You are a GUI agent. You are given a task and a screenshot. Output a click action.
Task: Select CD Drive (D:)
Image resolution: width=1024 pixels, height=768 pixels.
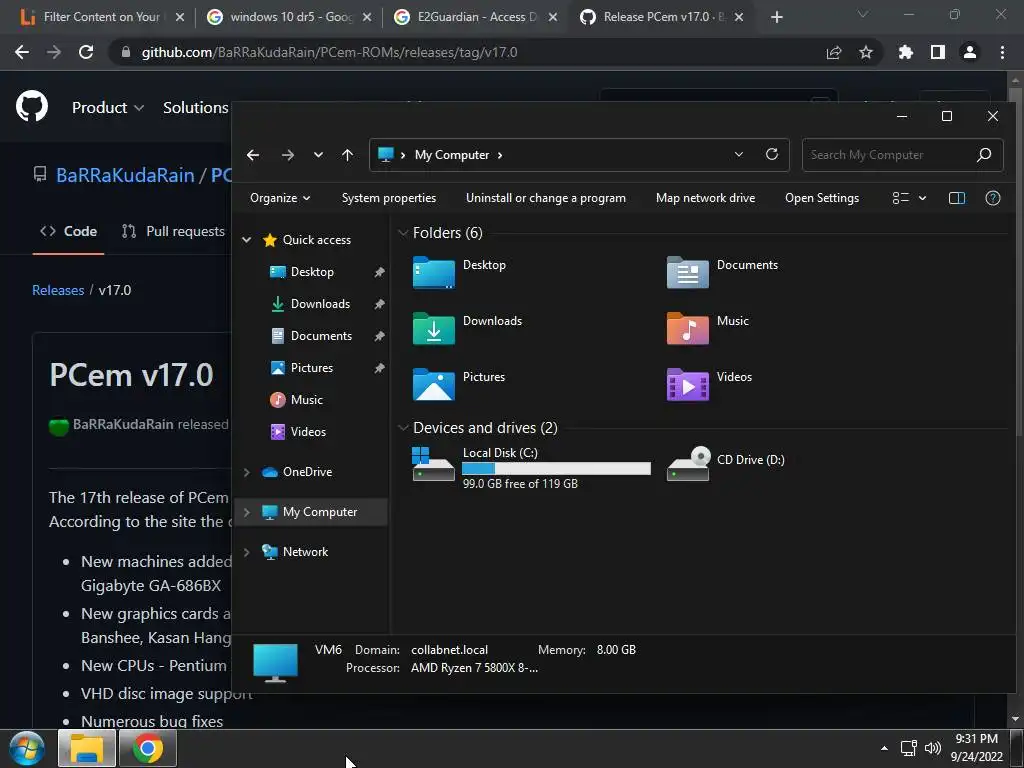tap(726, 463)
